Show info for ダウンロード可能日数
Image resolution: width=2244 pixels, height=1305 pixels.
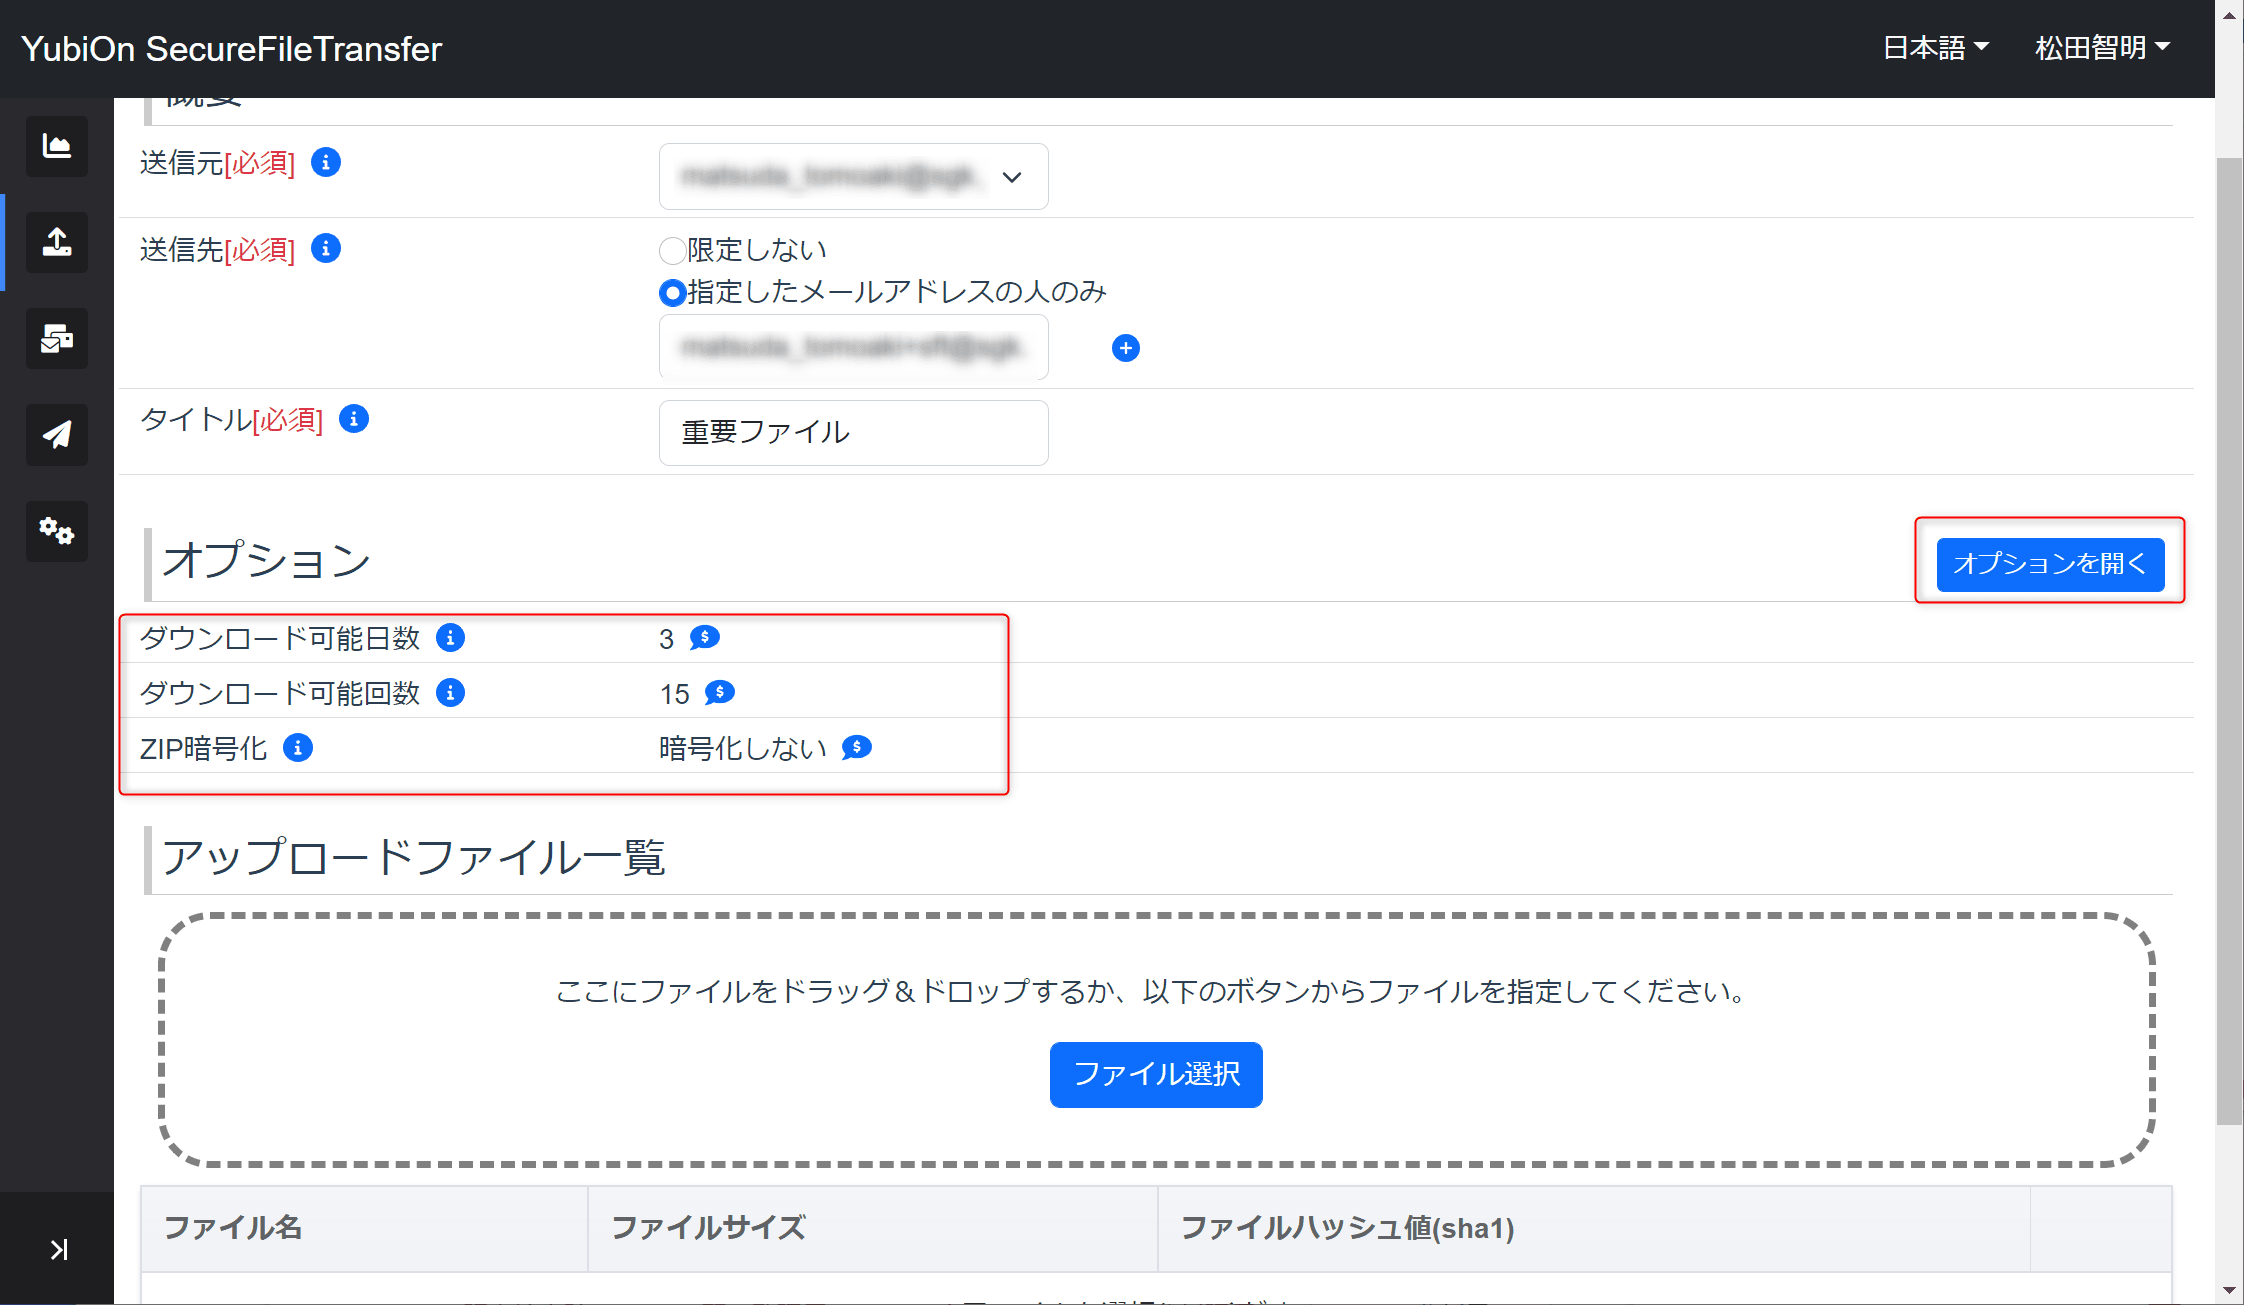[x=451, y=637]
